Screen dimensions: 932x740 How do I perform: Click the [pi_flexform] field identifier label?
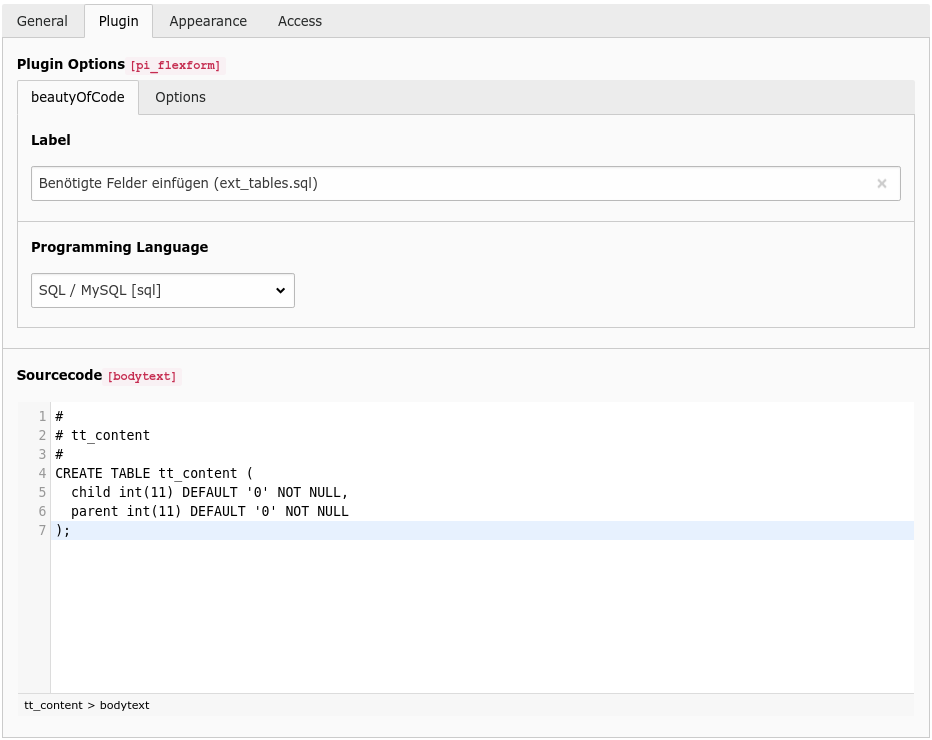175,65
